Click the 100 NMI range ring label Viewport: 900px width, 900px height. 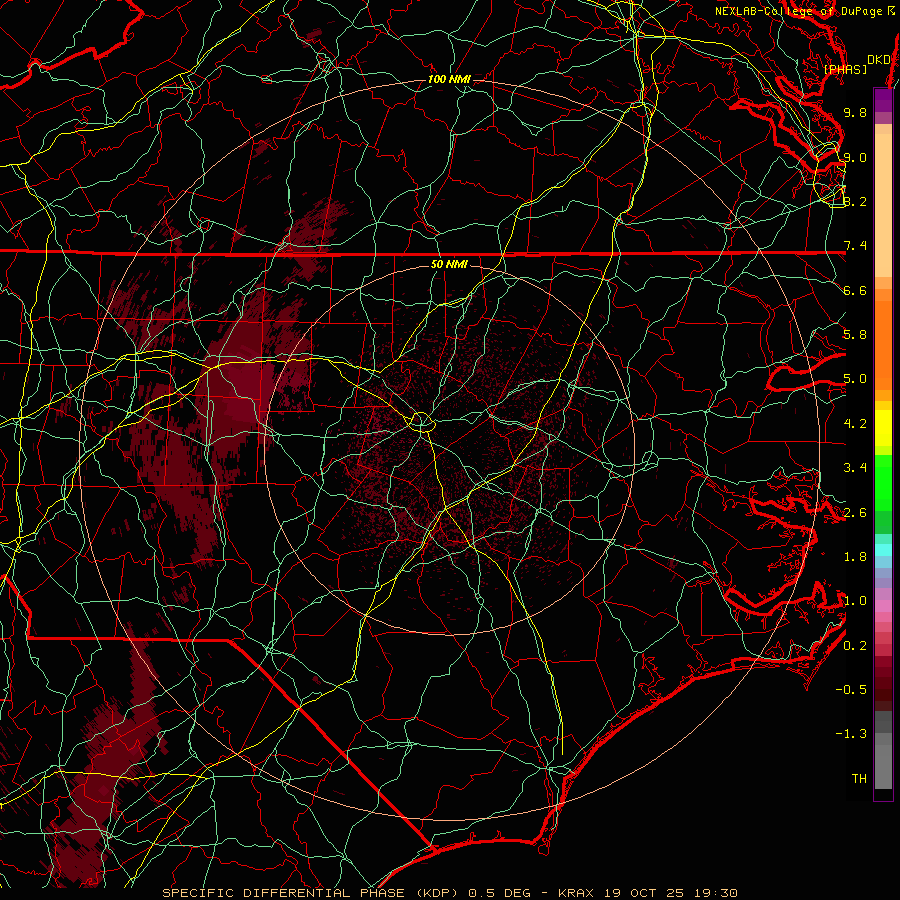(449, 79)
